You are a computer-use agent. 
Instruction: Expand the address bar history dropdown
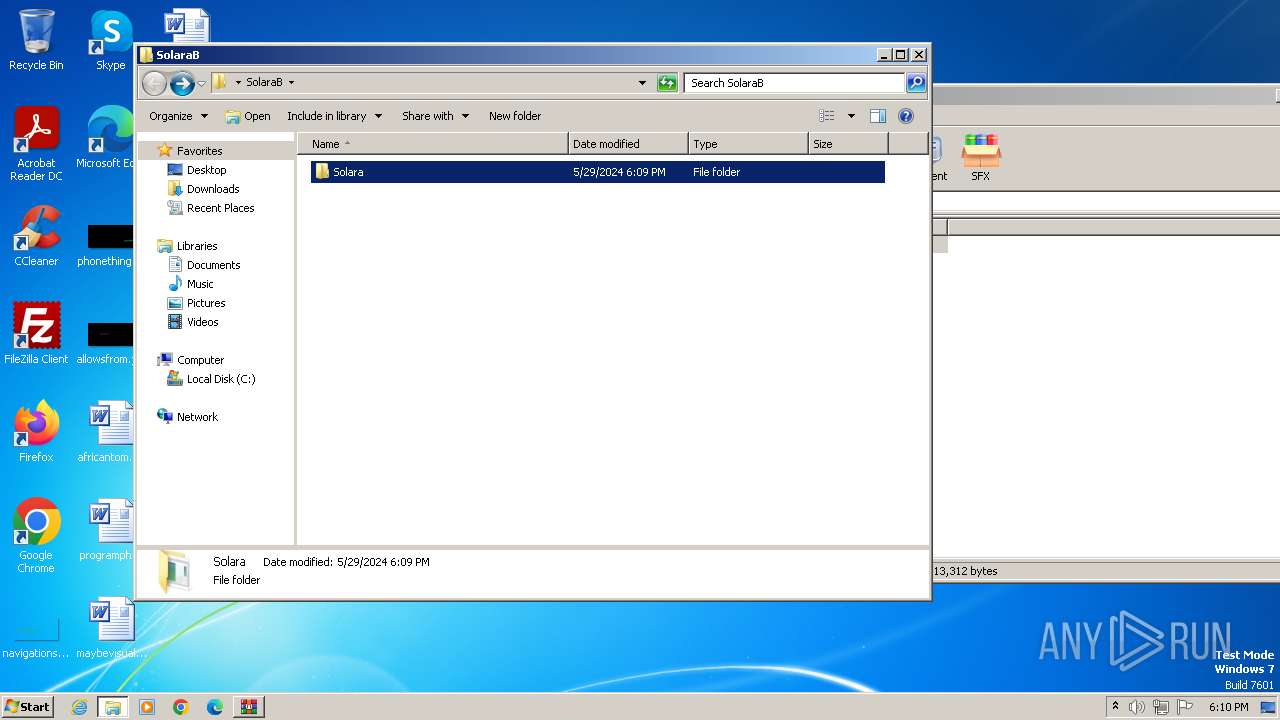pyautogui.click(x=642, y=83)
